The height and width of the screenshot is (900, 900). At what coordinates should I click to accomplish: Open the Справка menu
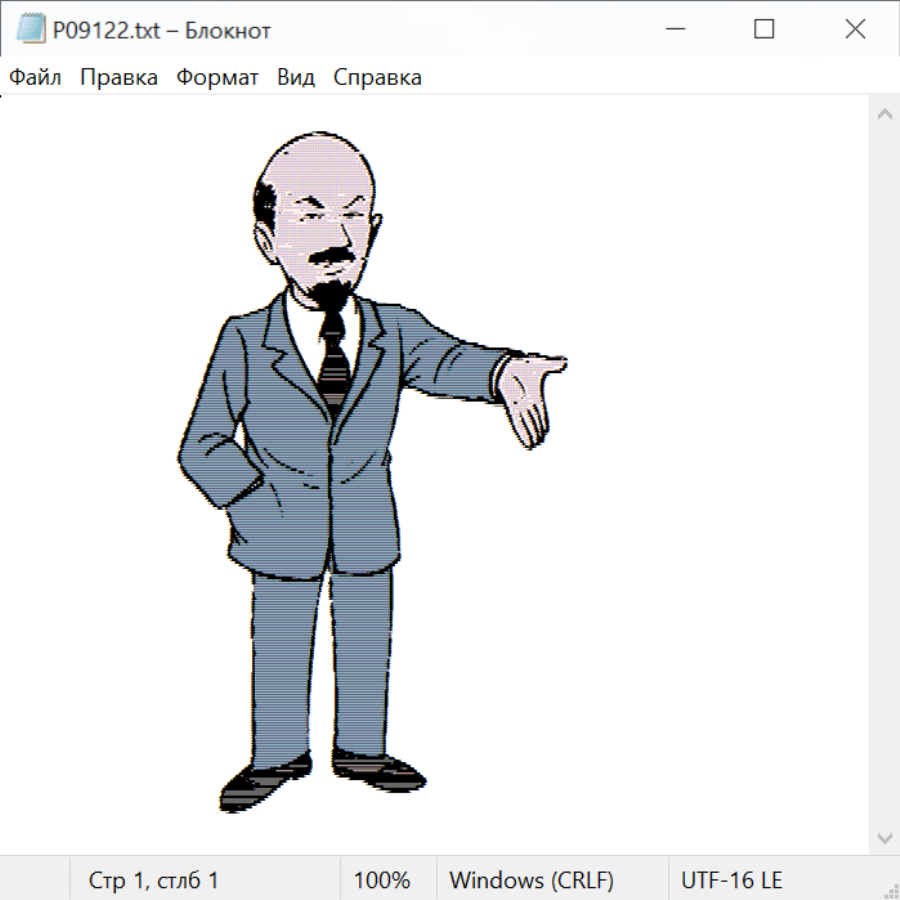point(377,78)
